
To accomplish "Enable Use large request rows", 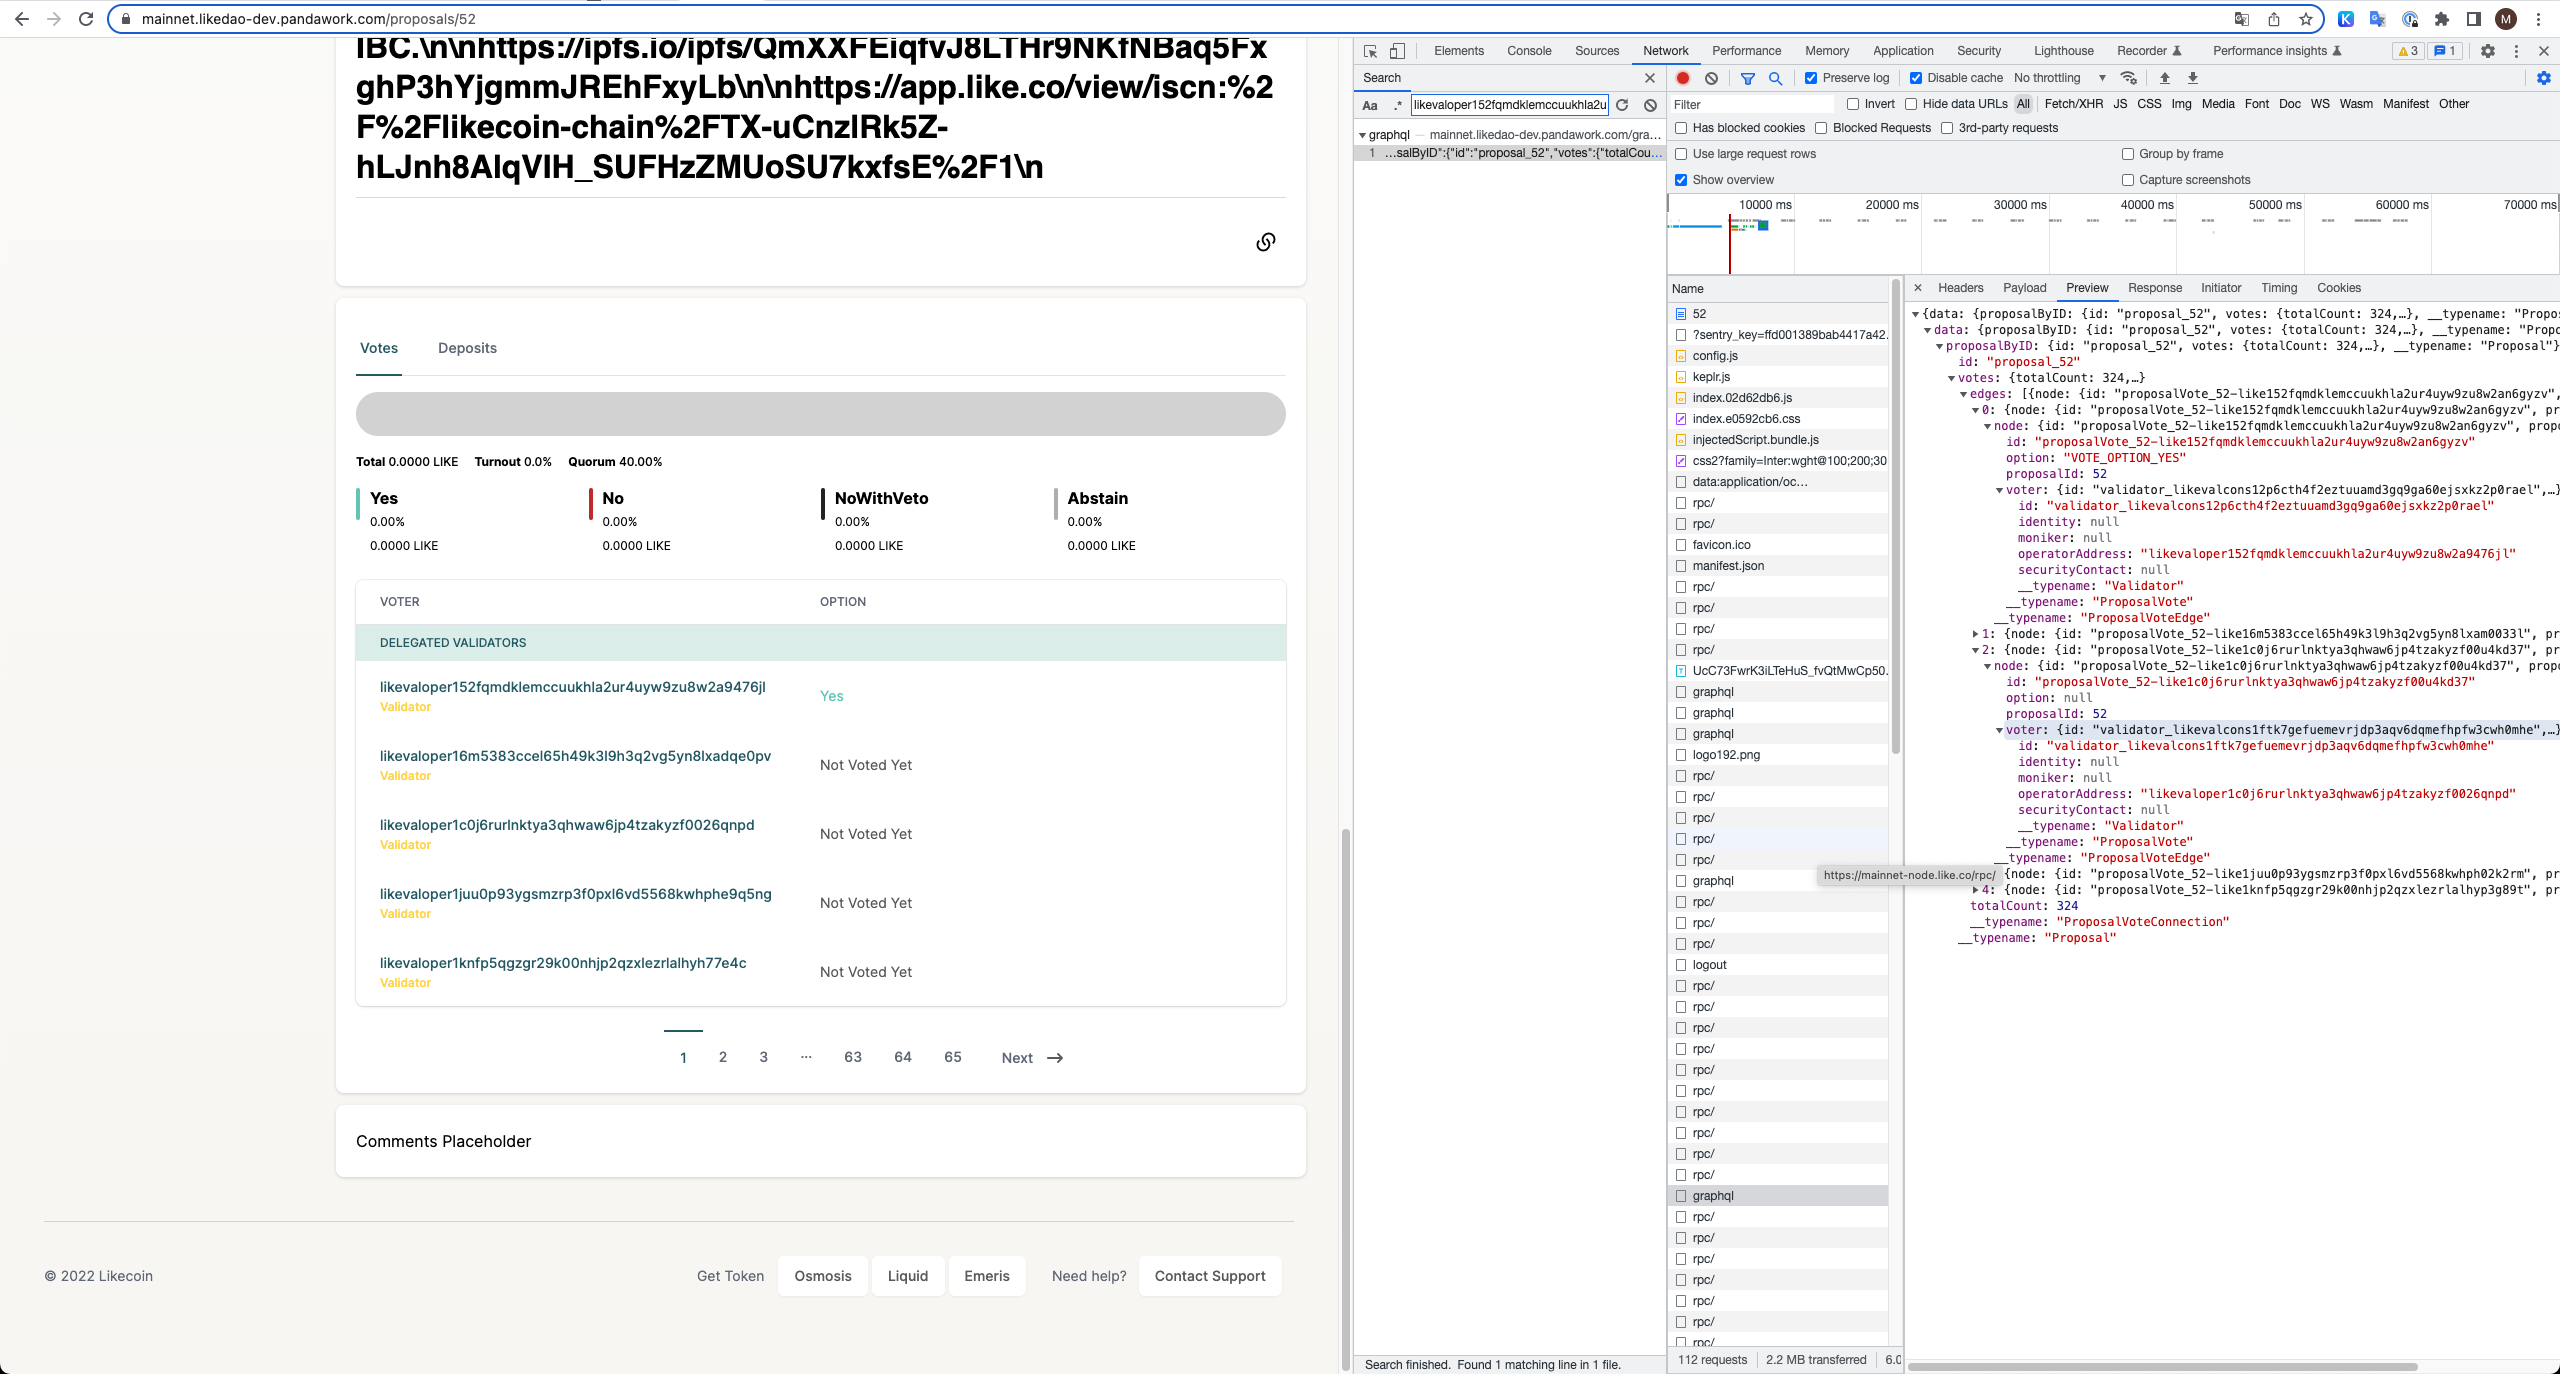I will coord(1681,154).
